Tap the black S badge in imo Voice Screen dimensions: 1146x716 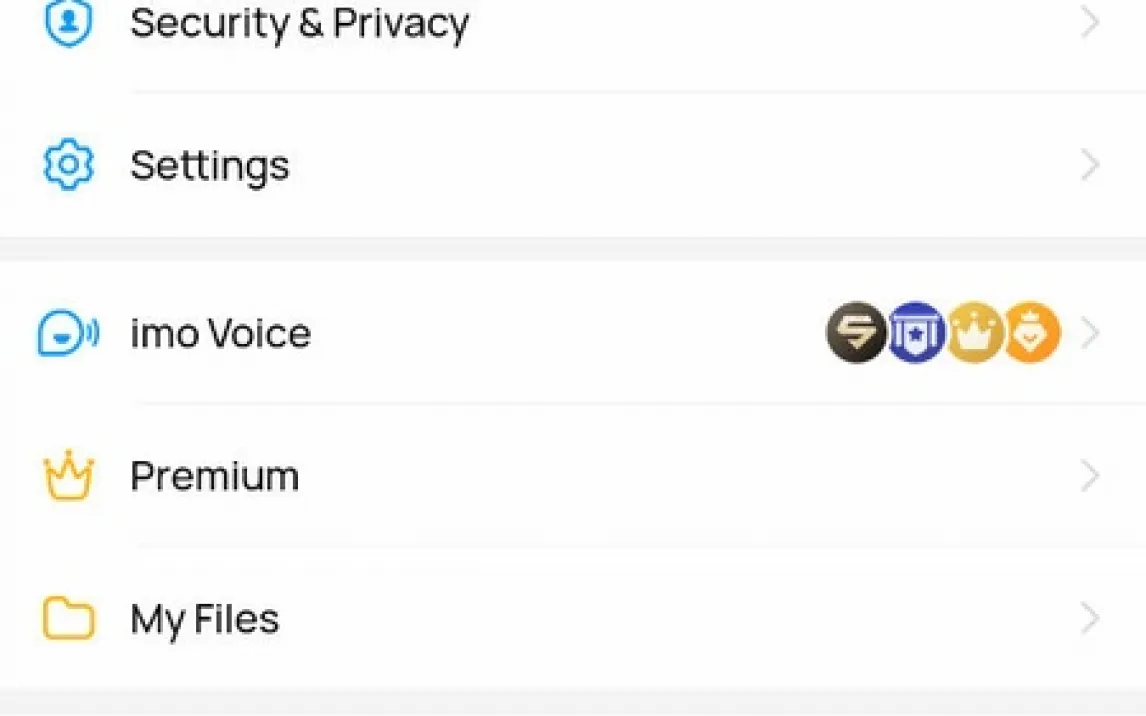click(x=856, y=332)
